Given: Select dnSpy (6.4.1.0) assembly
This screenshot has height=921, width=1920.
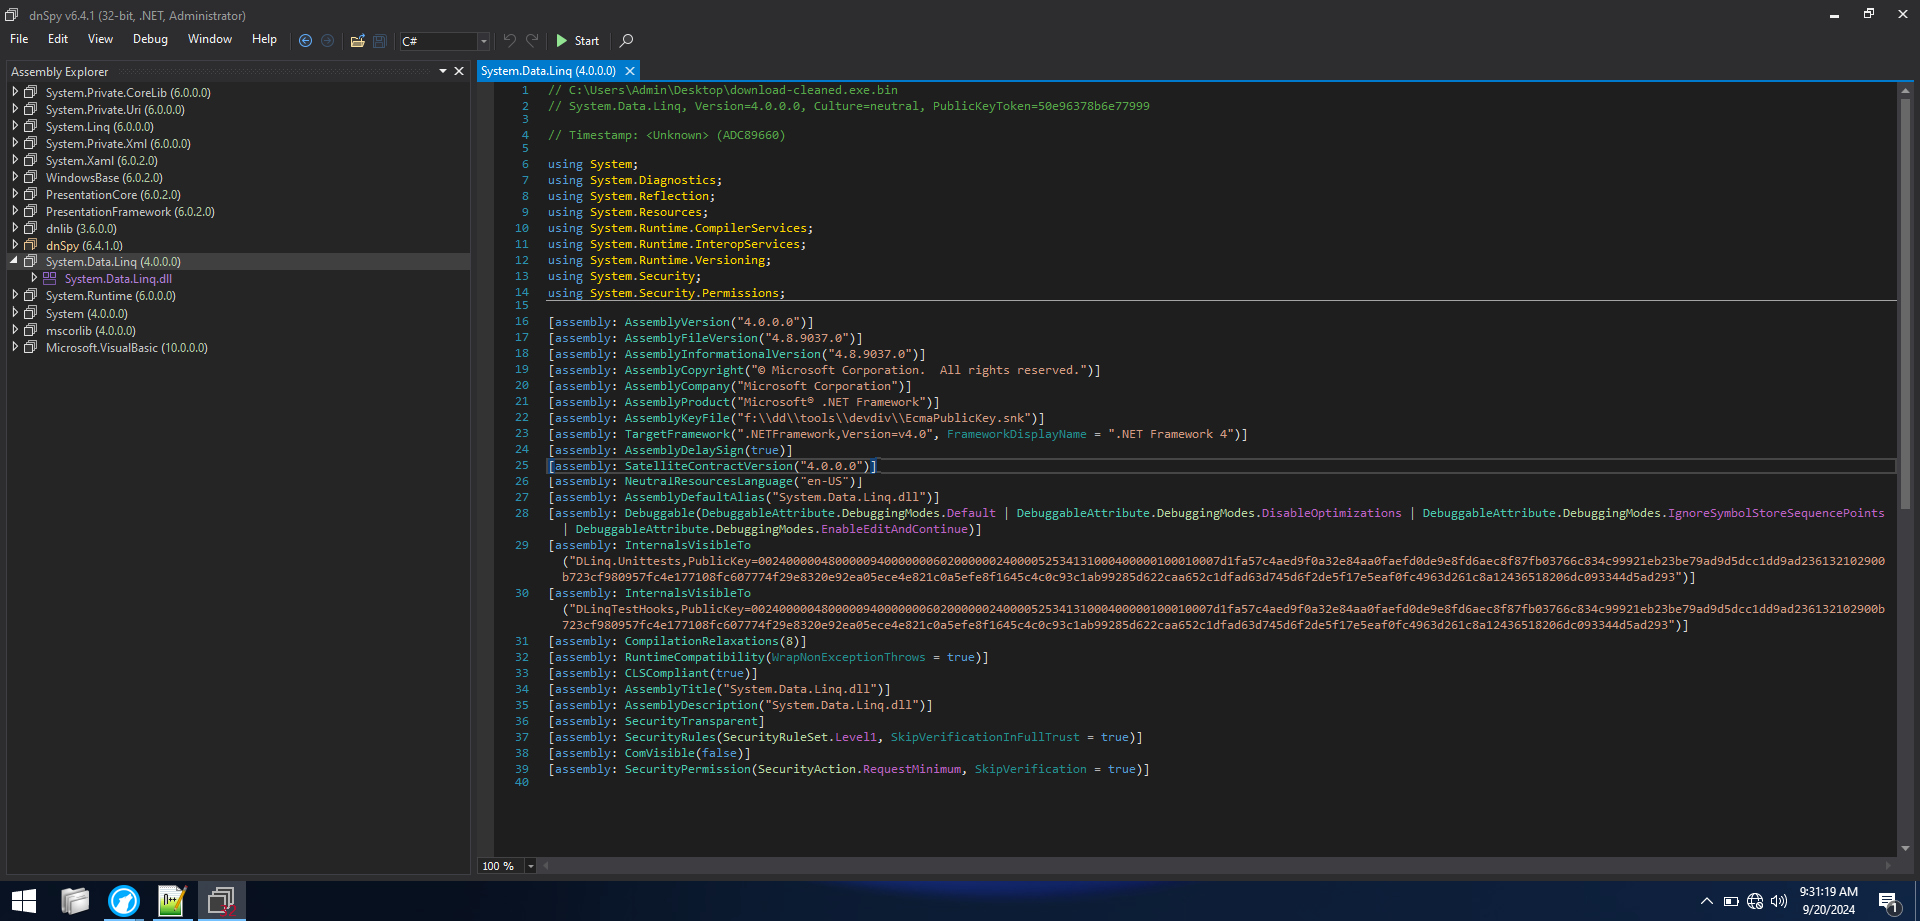Looking at the screenshot, I should tap(84, 246).
